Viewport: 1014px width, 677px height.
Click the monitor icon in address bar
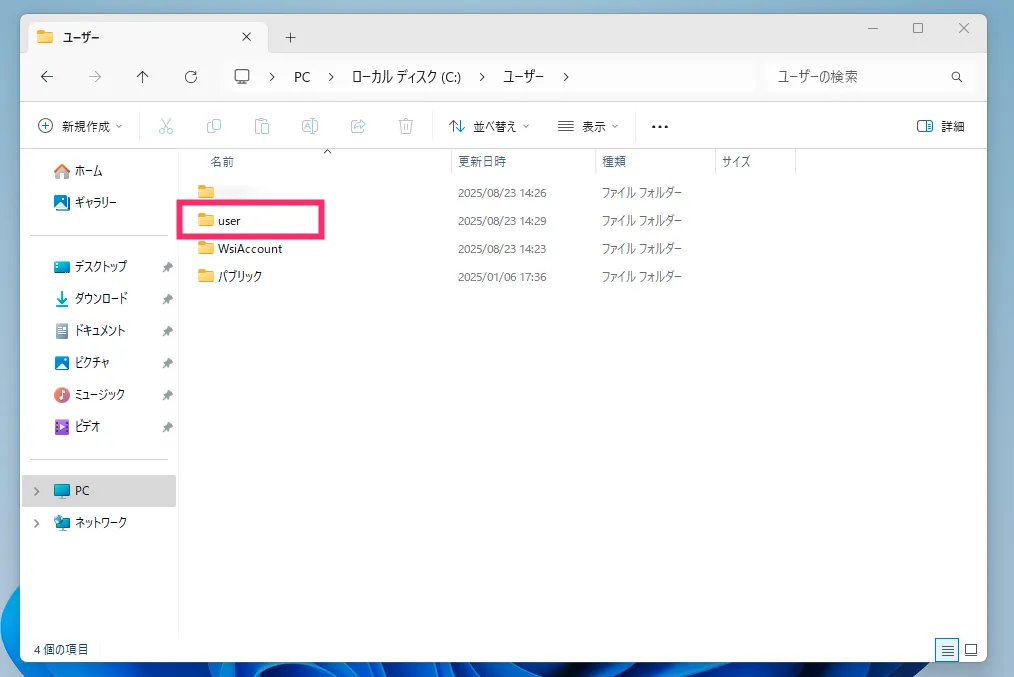point(242,77)
